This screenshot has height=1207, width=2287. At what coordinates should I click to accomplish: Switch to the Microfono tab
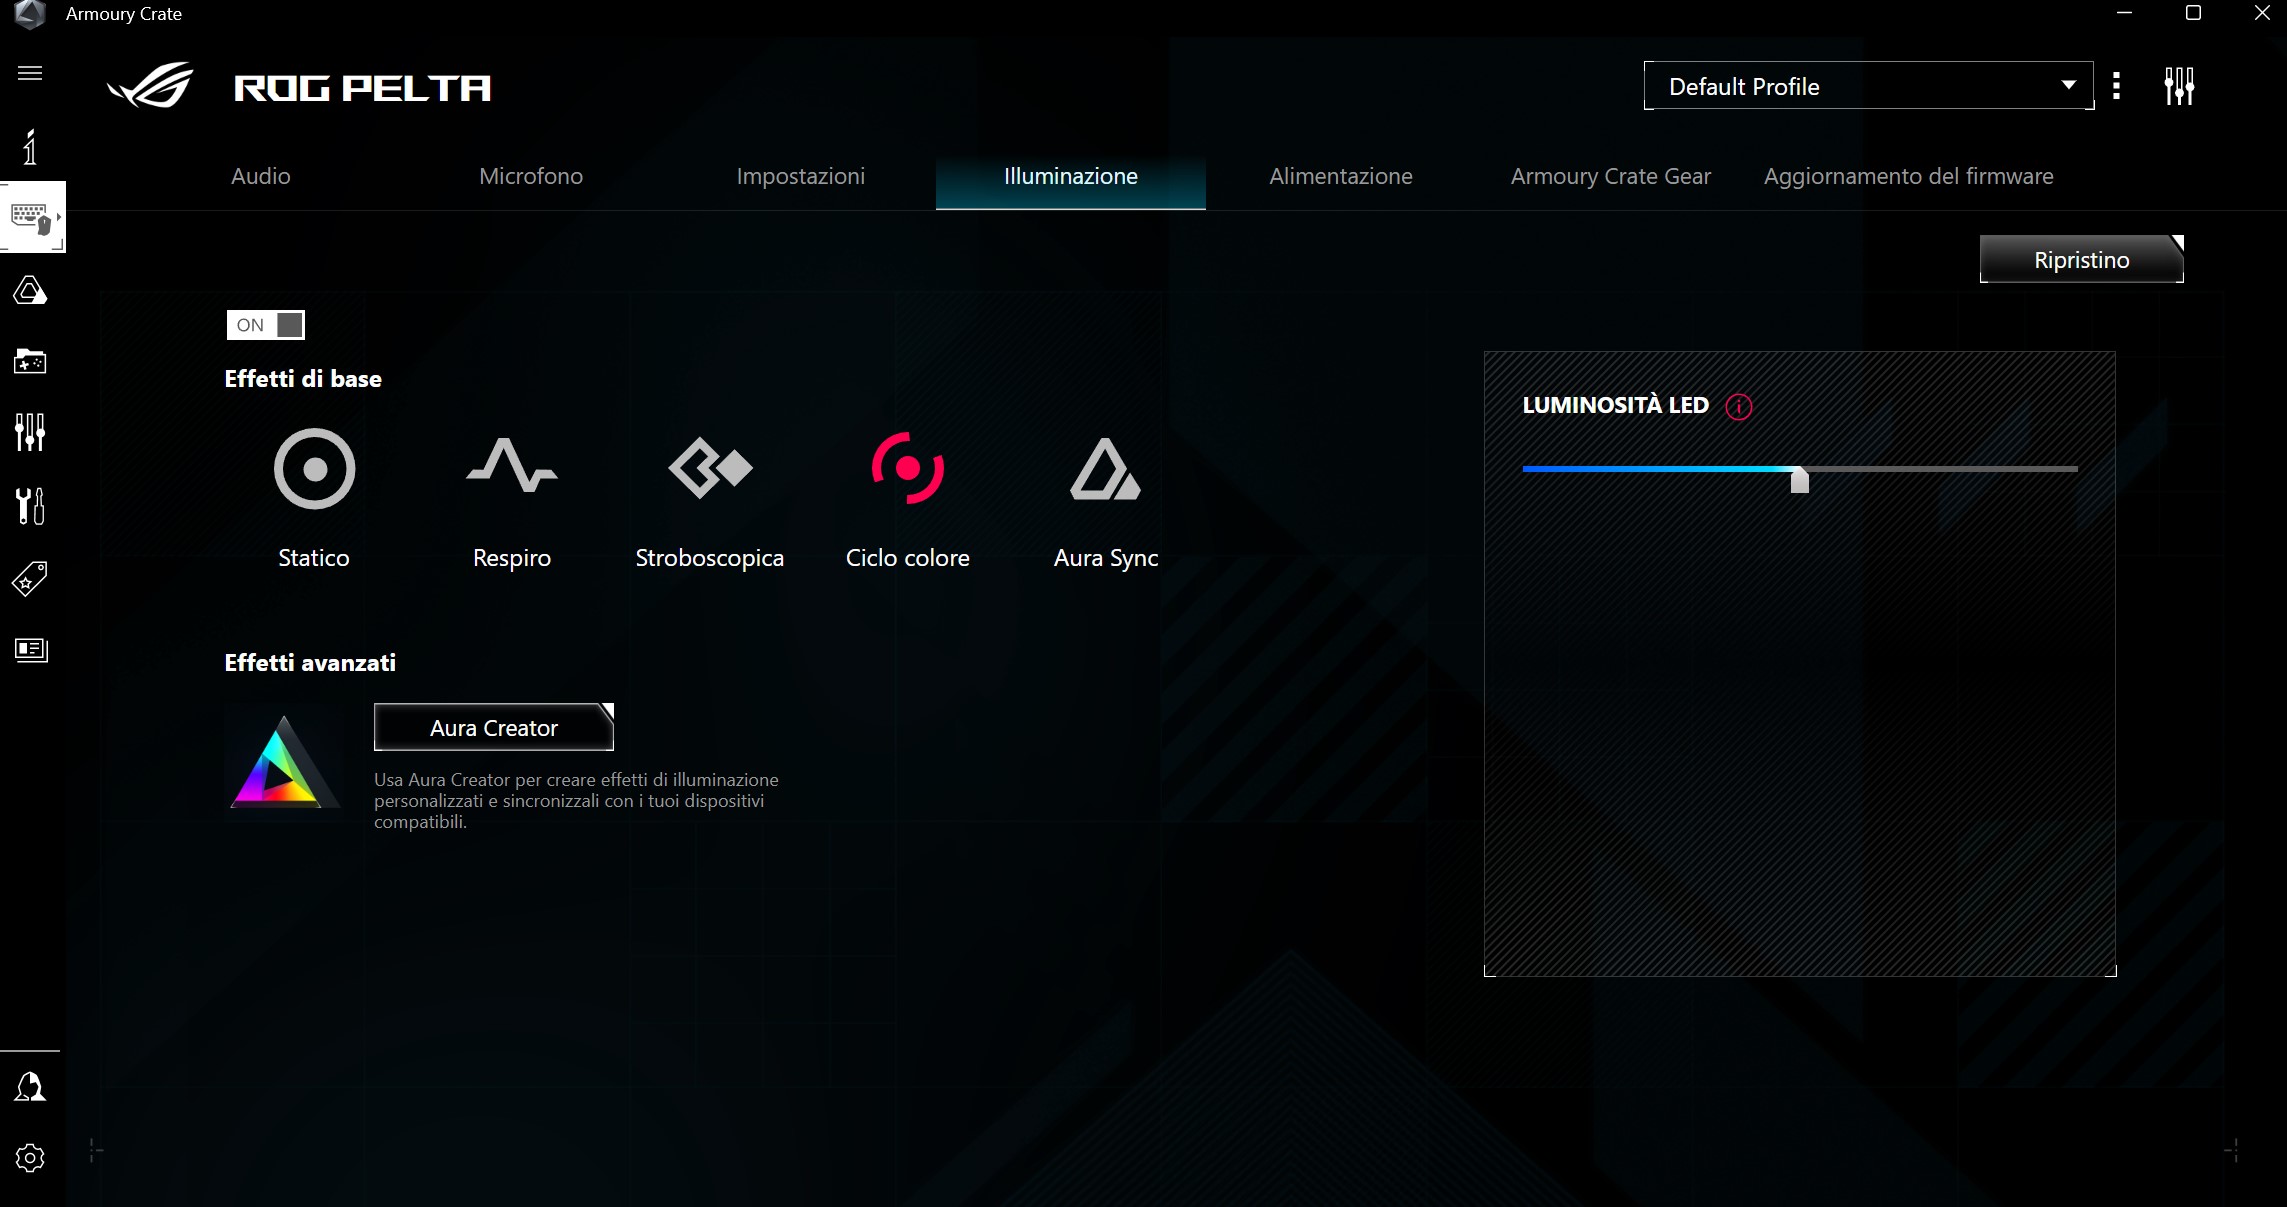pyautogui.click(x=531, y=176)
